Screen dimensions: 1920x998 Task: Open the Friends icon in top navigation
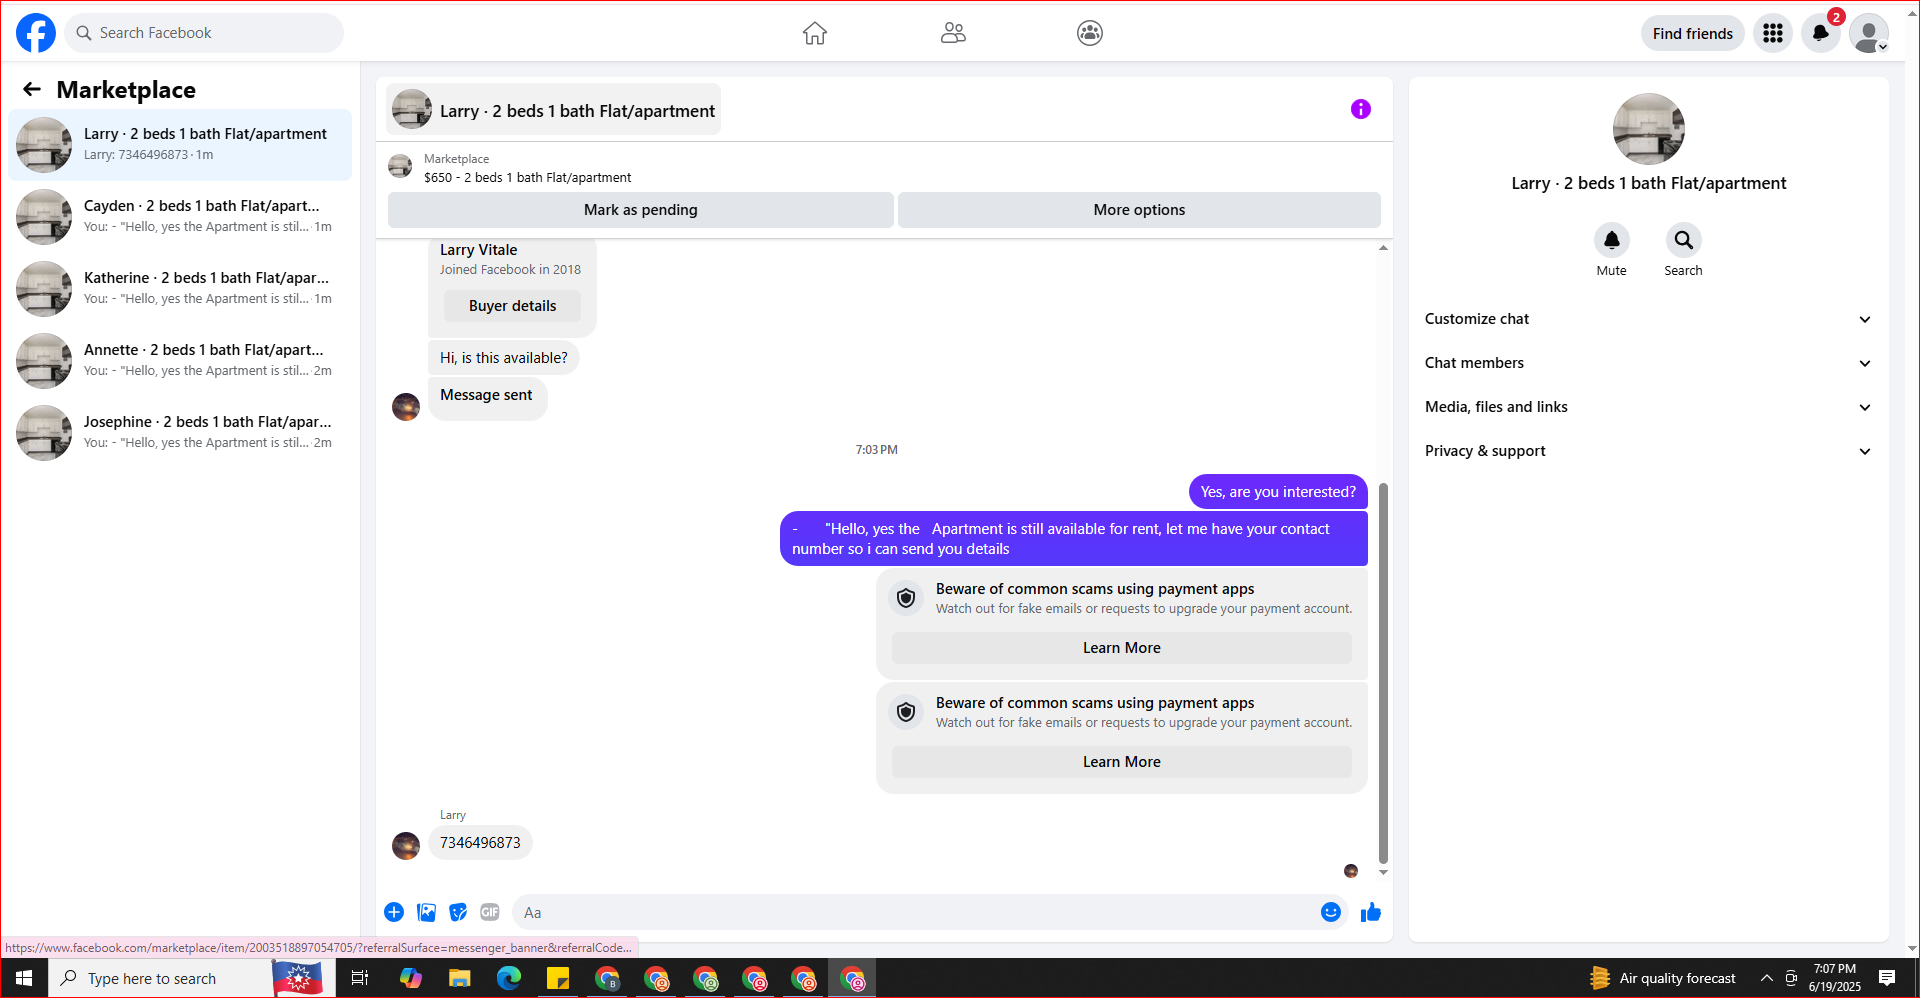tap(953, 33)
